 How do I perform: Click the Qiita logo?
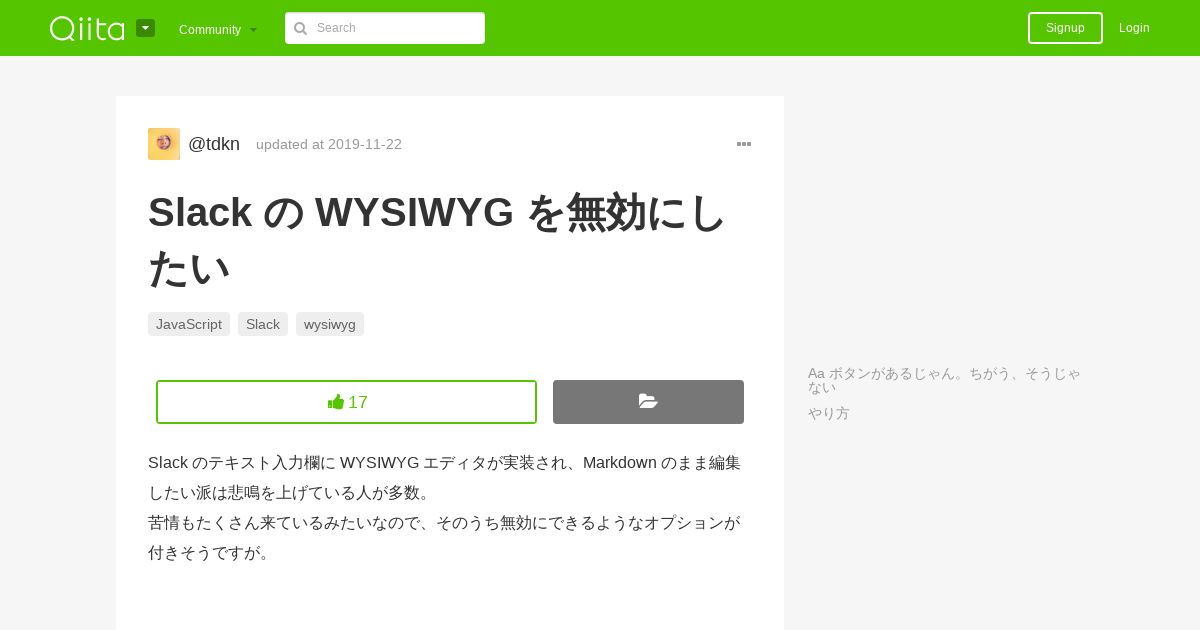tap(87, 28)
